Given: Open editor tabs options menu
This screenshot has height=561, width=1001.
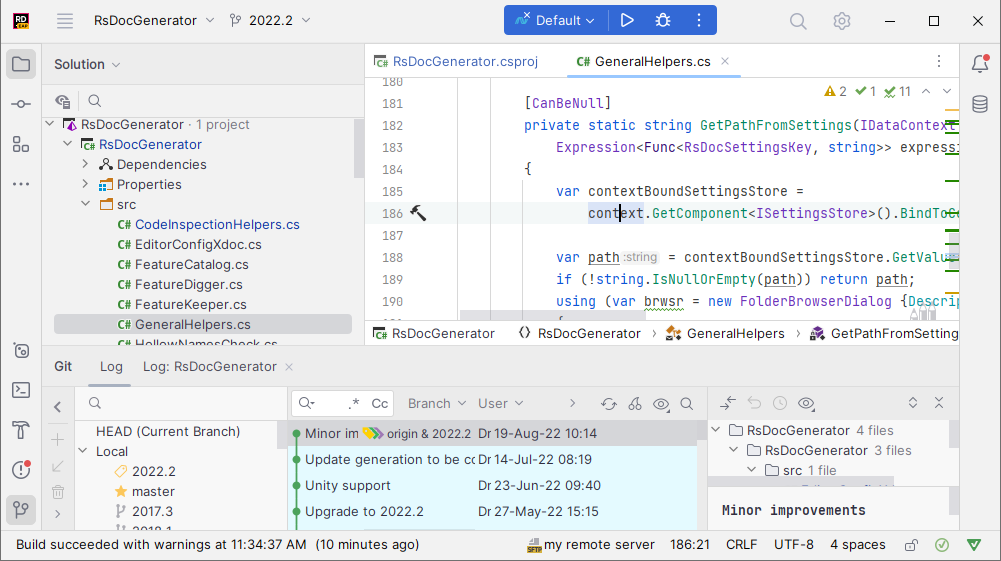Looking at the screenshot, I should tap(938, 61).
